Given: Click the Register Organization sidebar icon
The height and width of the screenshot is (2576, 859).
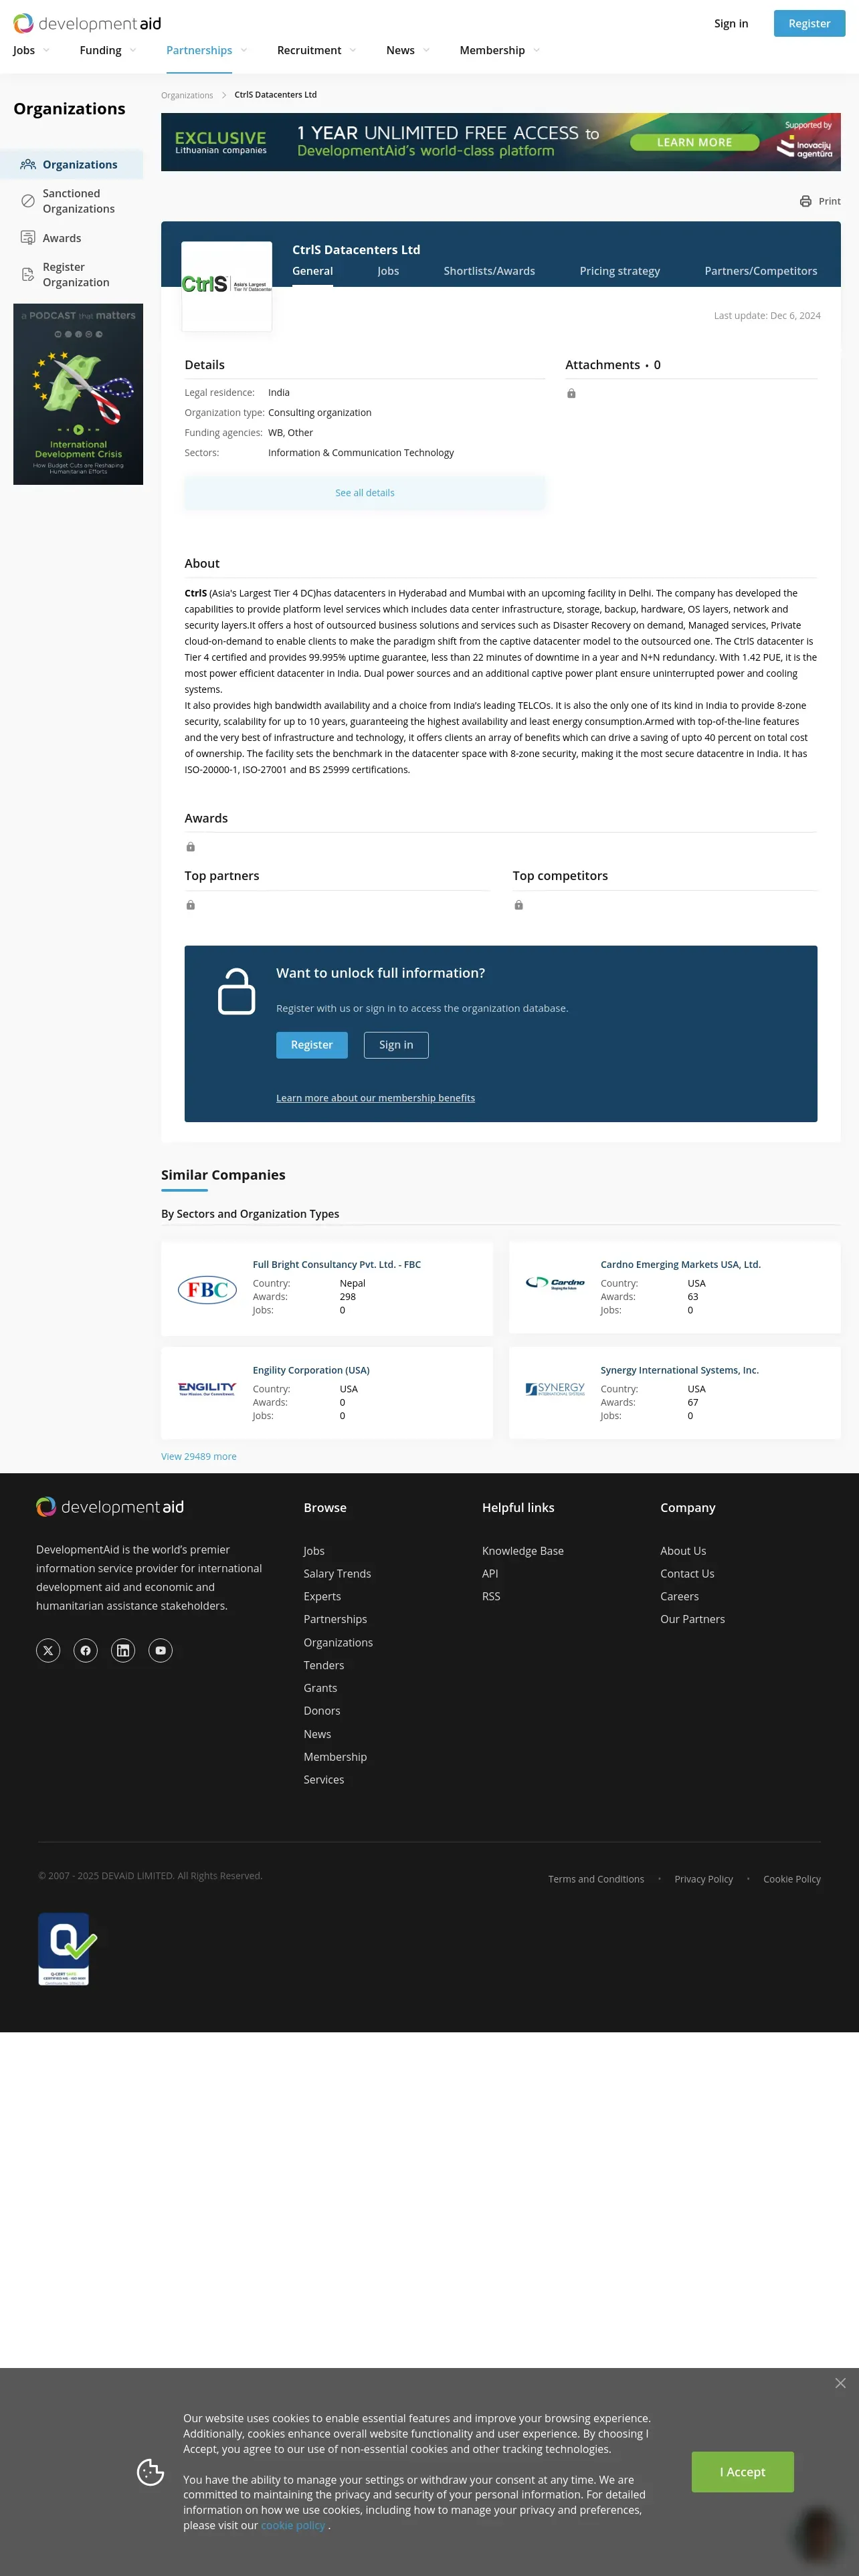Looking at the screenshot, I should 28,274.
